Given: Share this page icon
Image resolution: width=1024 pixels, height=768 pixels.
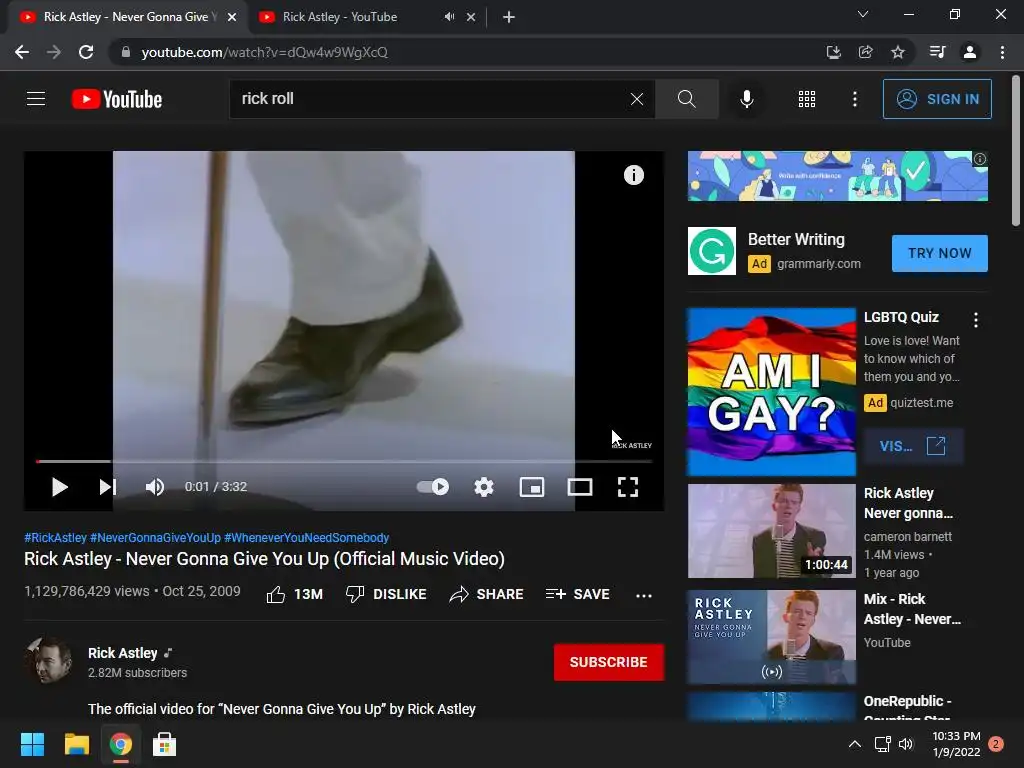Looking at the screenshot, I should [865, 52].
